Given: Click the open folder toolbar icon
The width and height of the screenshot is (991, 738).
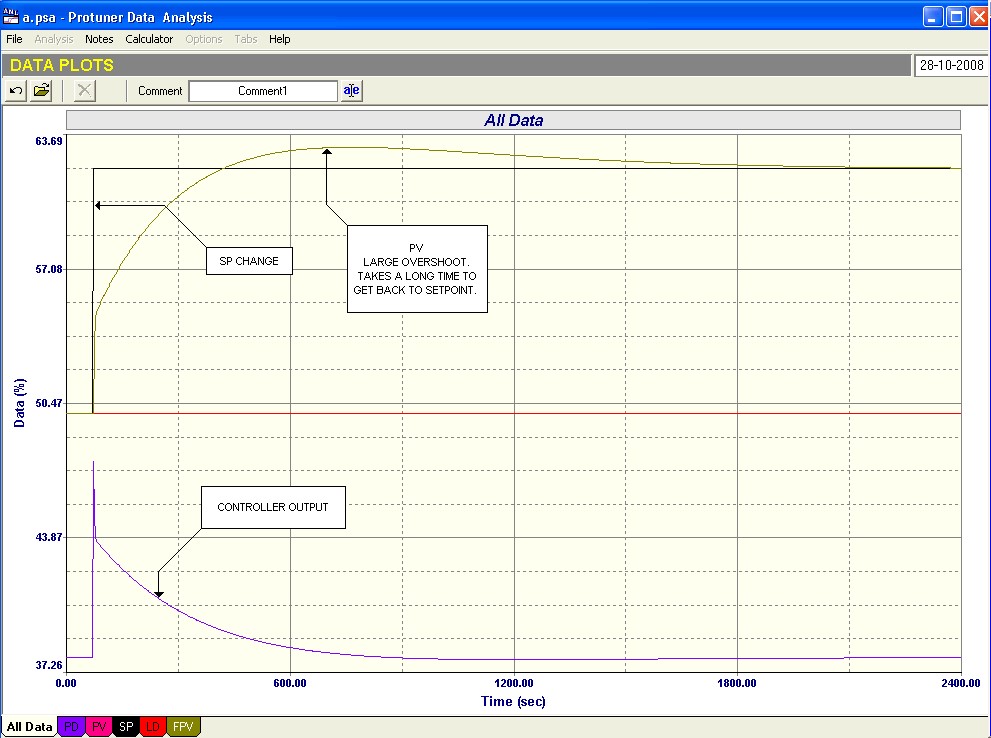Looking at the screenshot, I should pos(41,91).
